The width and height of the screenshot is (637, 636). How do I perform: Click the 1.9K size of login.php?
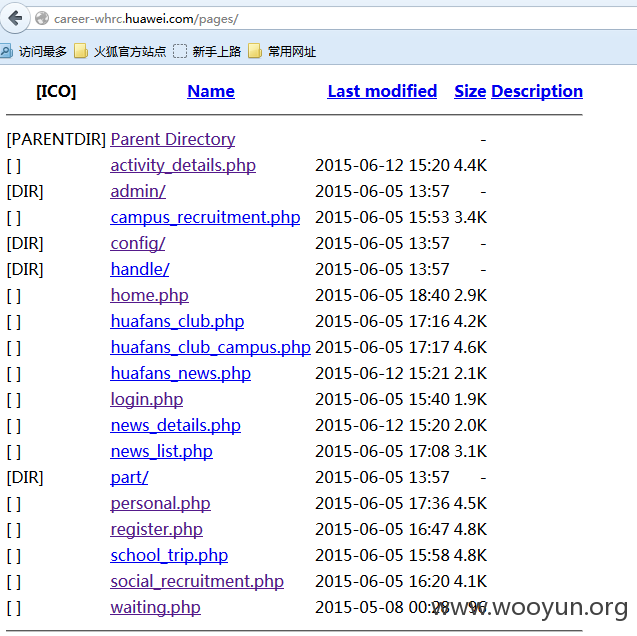(x=470, y=399)
